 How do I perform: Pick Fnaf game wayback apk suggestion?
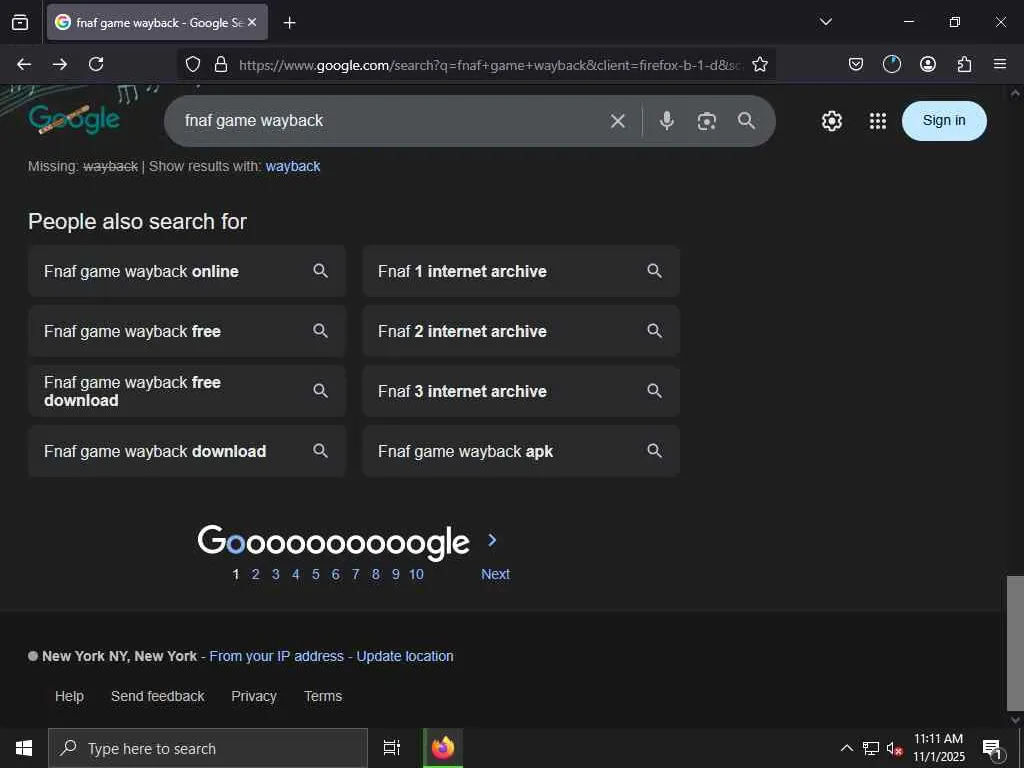coord(521,451)
